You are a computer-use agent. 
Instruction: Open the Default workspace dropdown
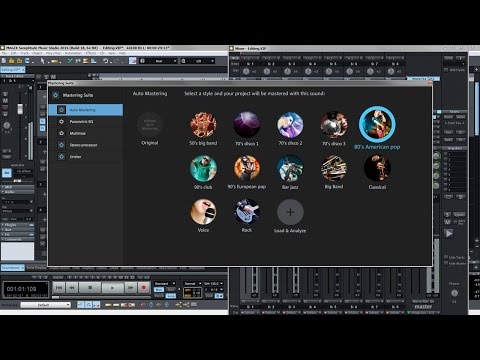click(x=46, y=305)
